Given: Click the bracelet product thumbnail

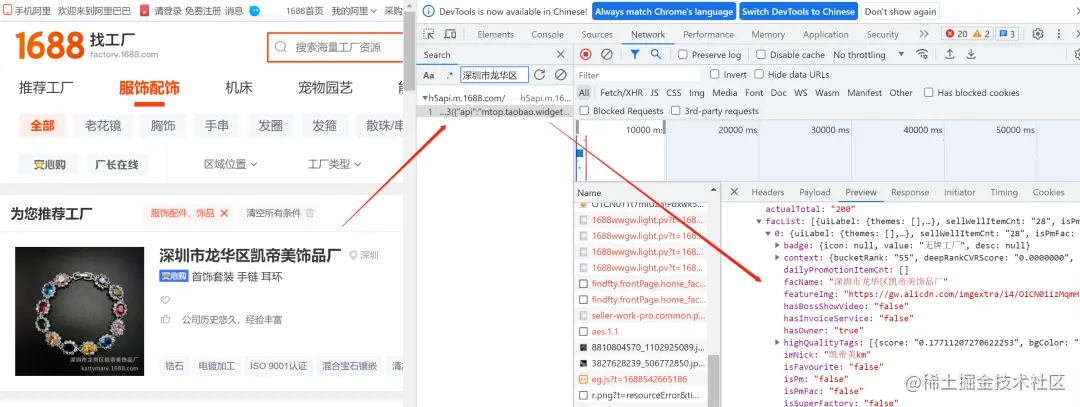Looking at the screenshot, I should pos(79,311).
